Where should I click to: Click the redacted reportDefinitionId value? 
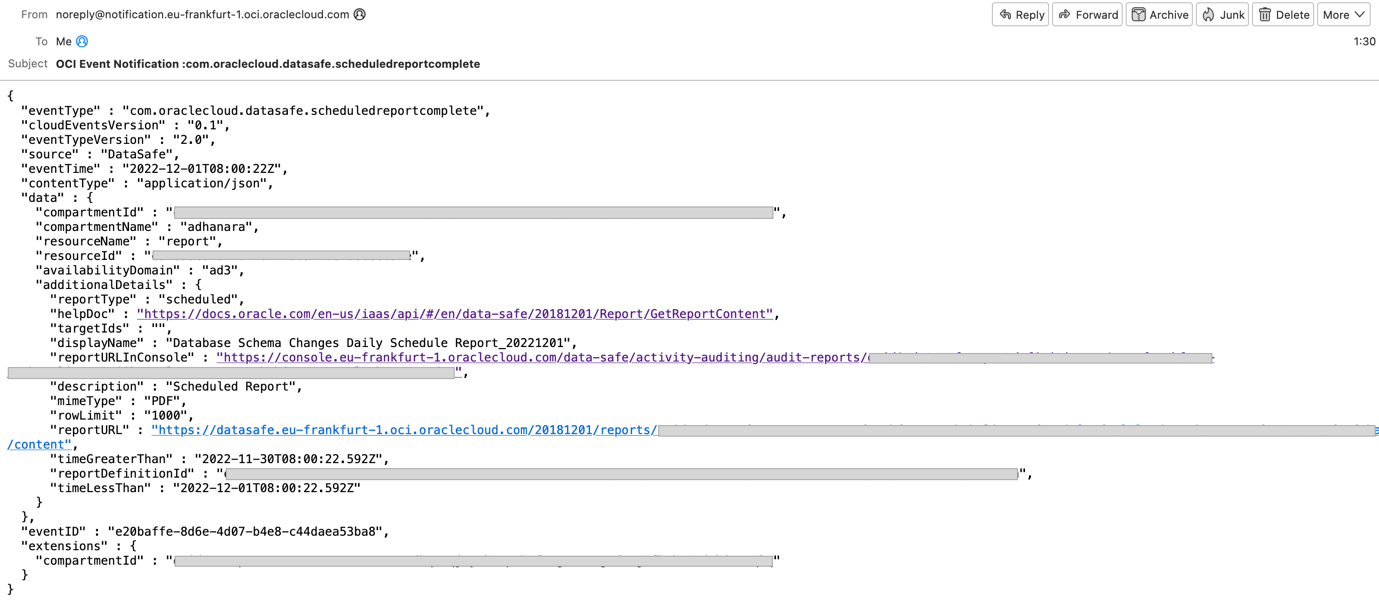(621, 474)
